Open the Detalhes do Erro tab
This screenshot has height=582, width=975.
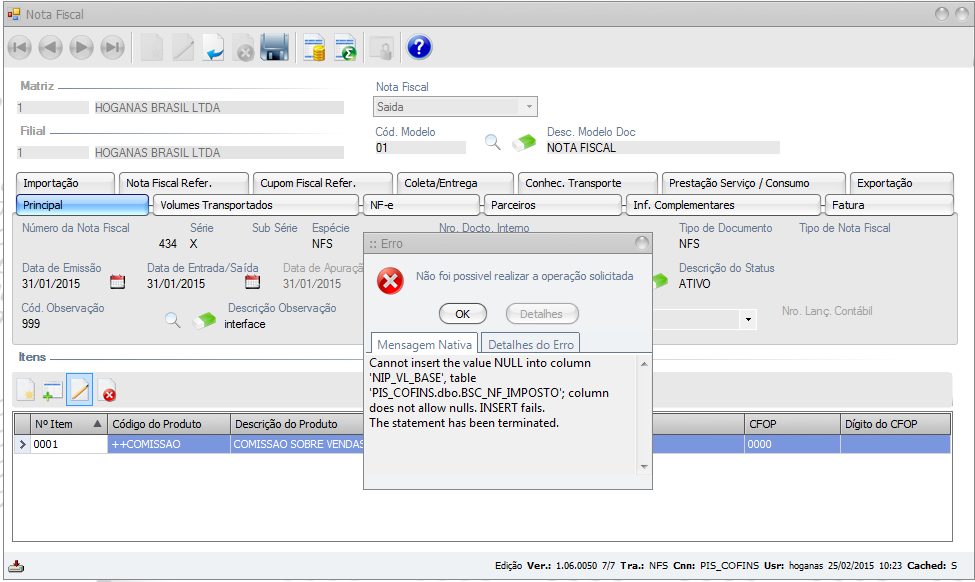click(x=529, y=344)
